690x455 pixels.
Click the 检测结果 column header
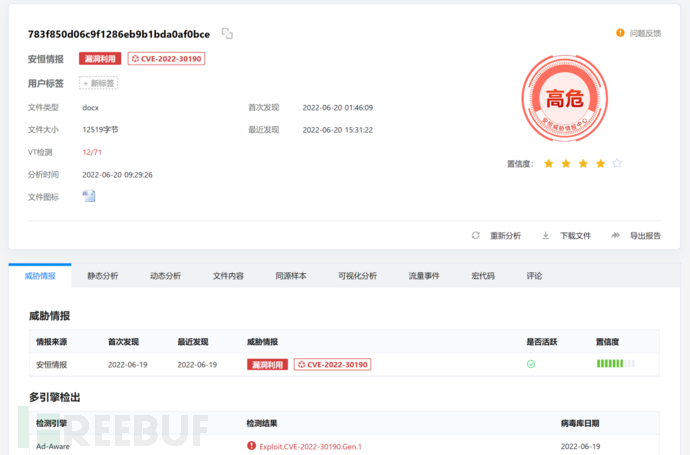[x=262, y=423]
